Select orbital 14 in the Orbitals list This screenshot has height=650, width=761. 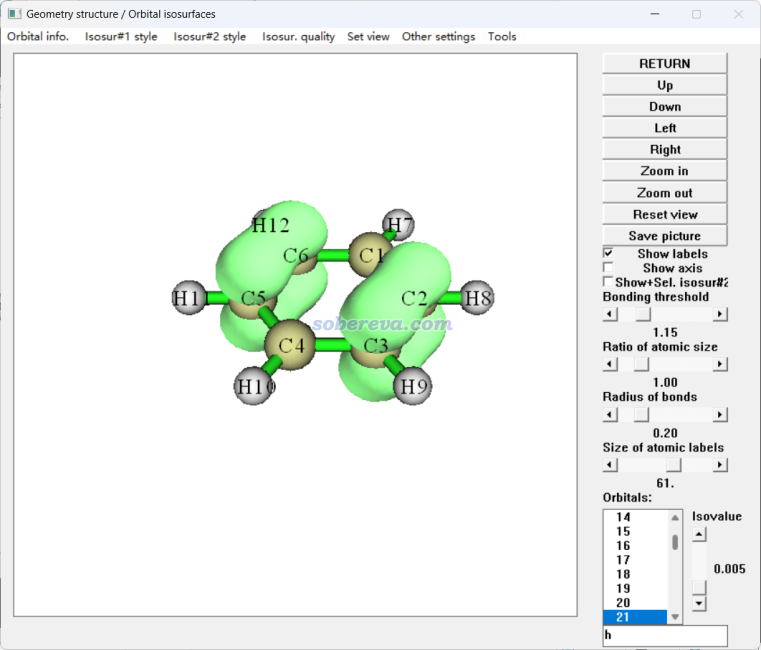point(635,517)
